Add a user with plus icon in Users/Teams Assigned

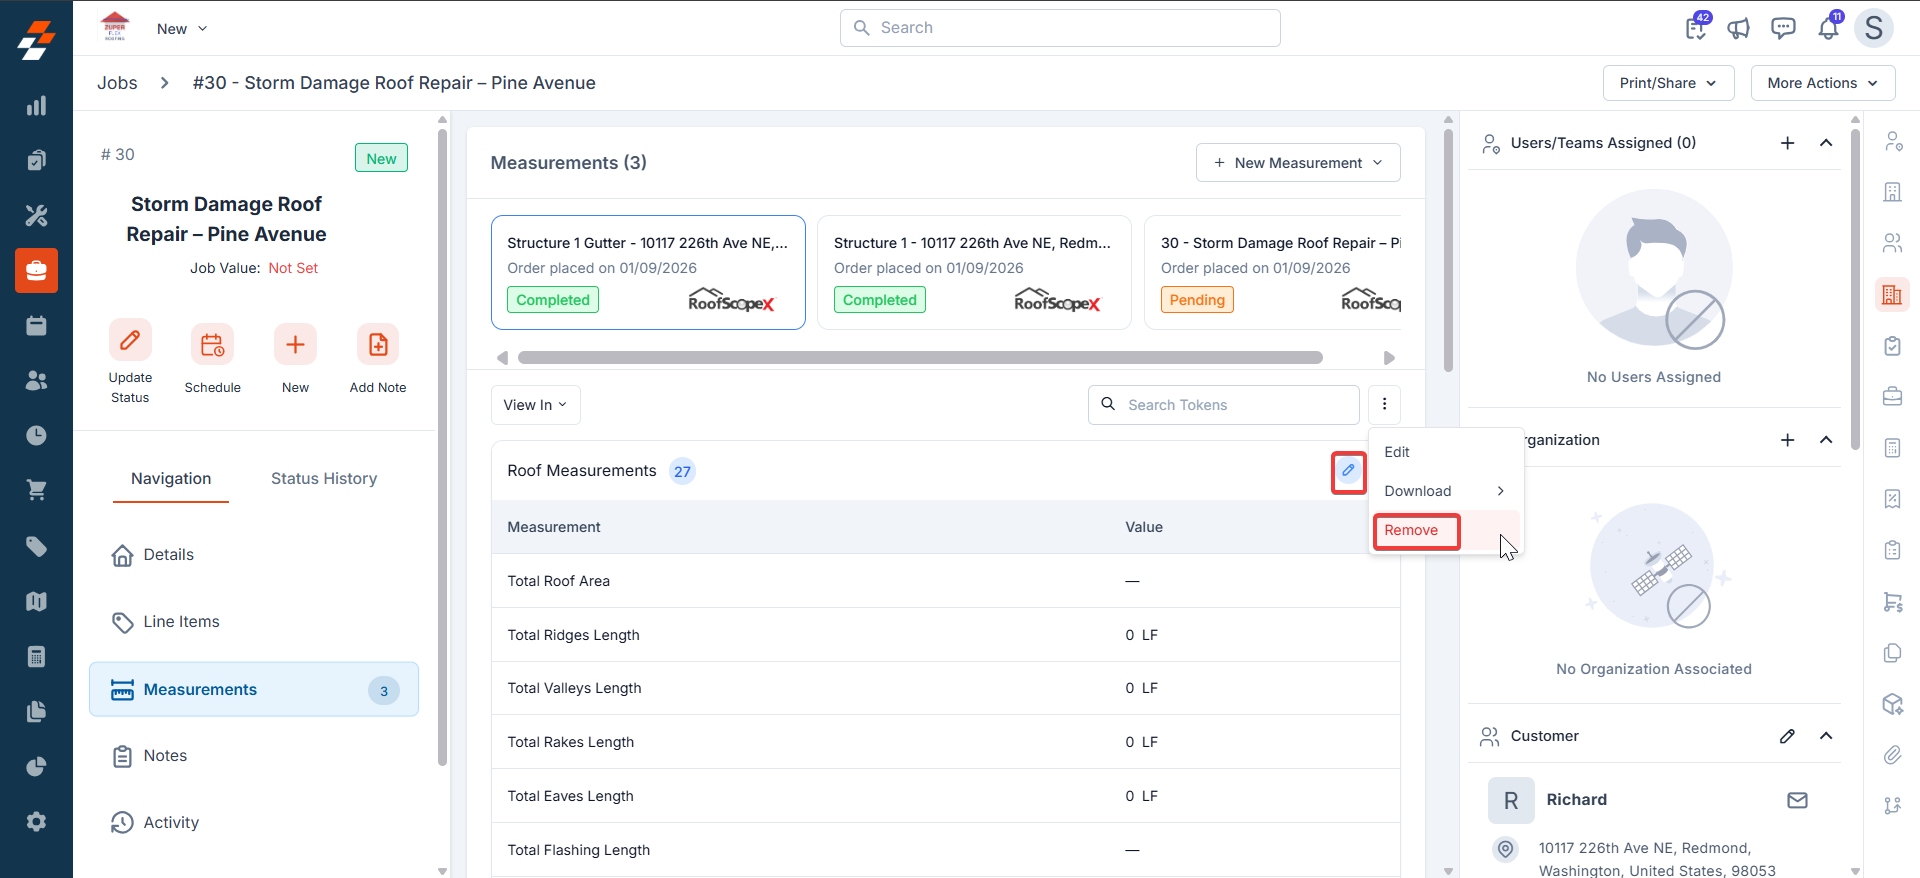1787,143
